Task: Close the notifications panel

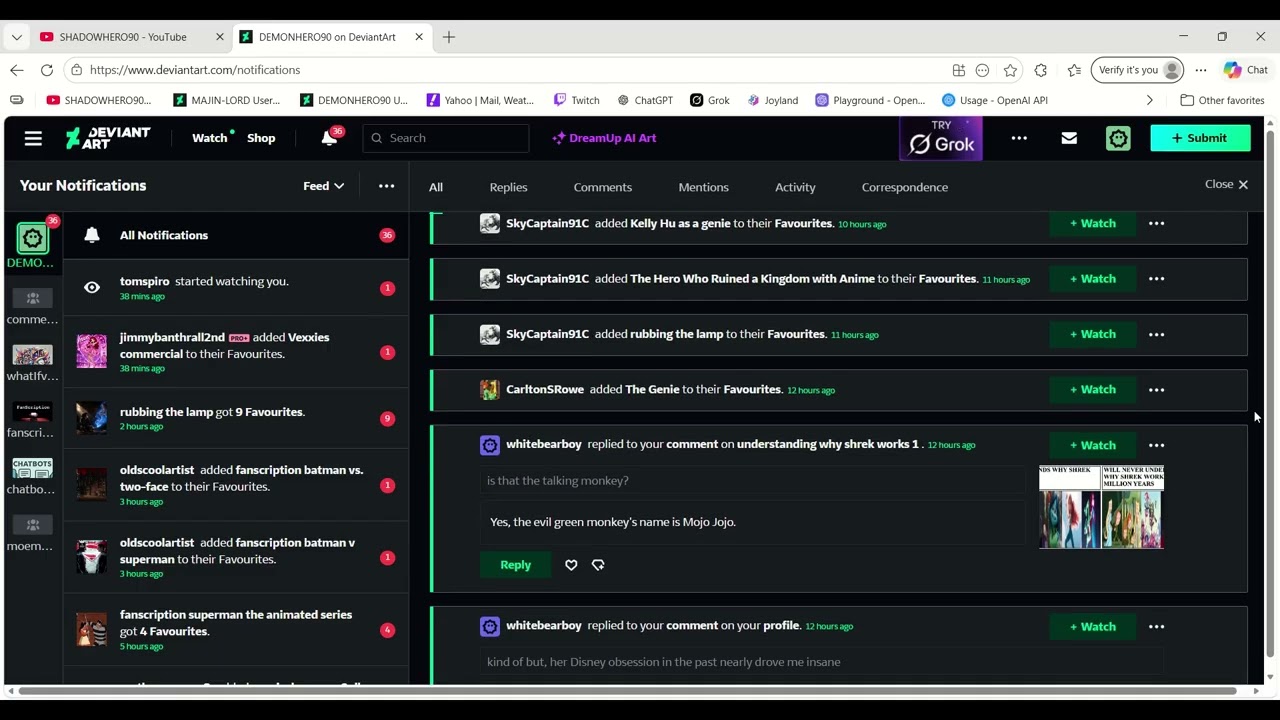Action: [x=1226, y=184]
